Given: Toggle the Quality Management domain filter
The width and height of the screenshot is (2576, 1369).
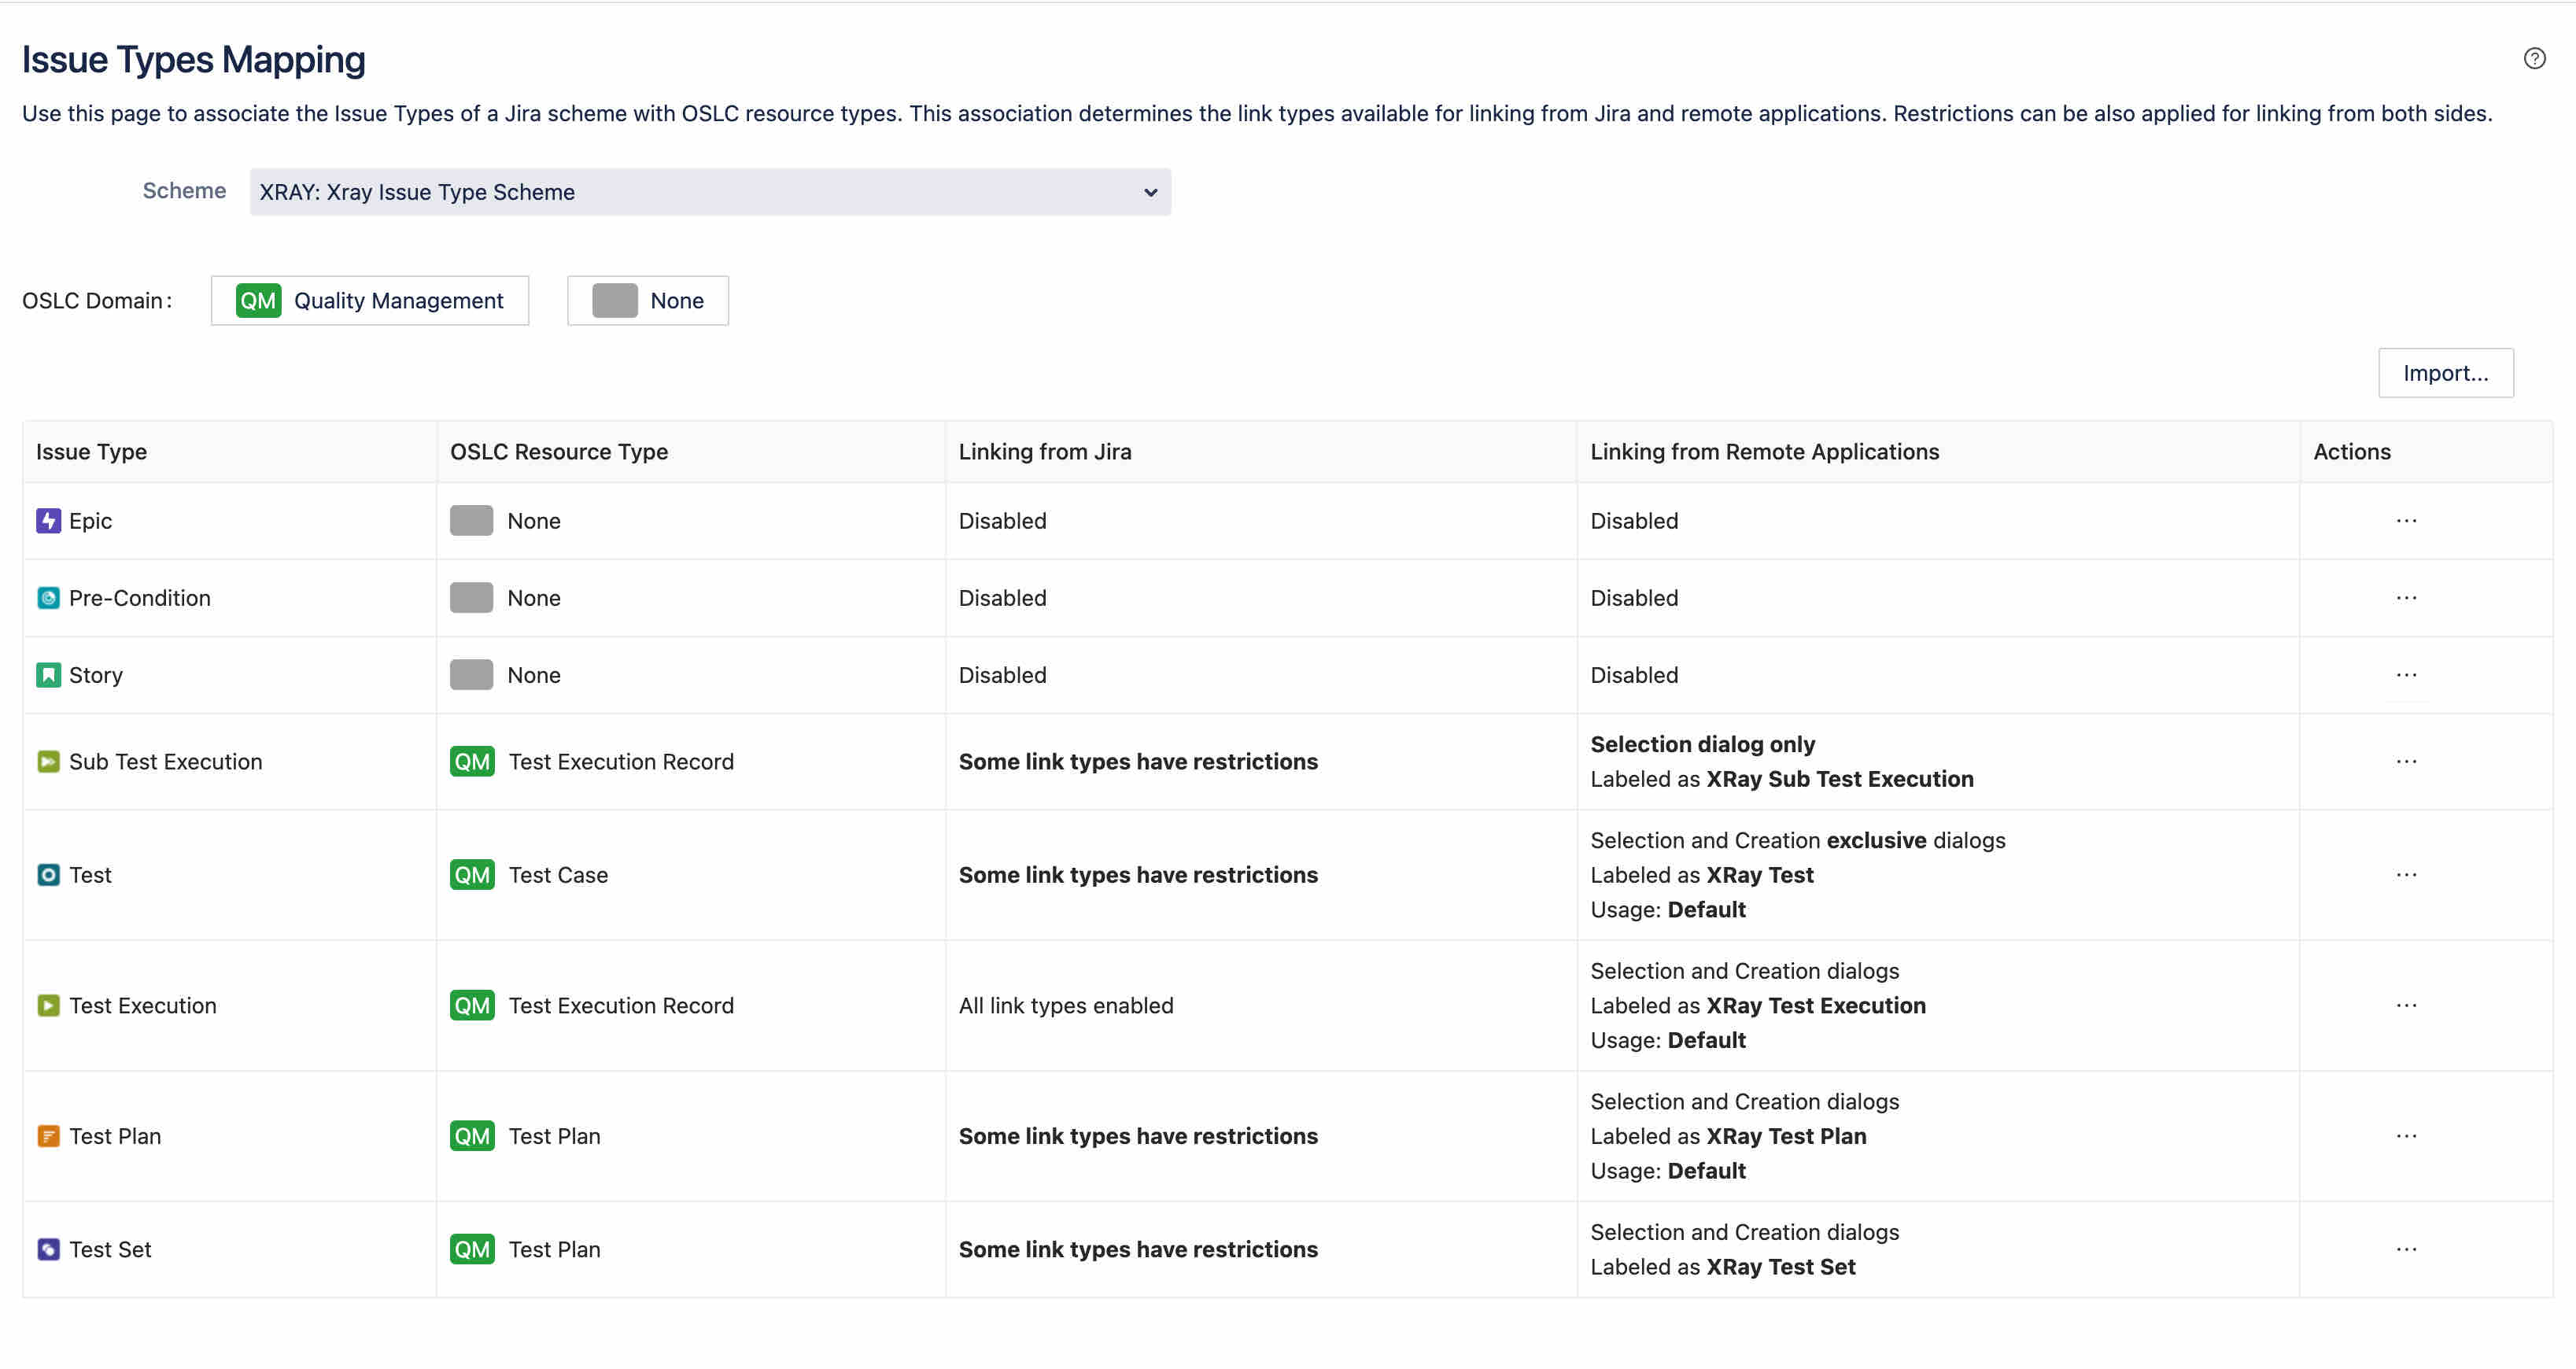Looking at the screenshot, I should click(370, 301).
